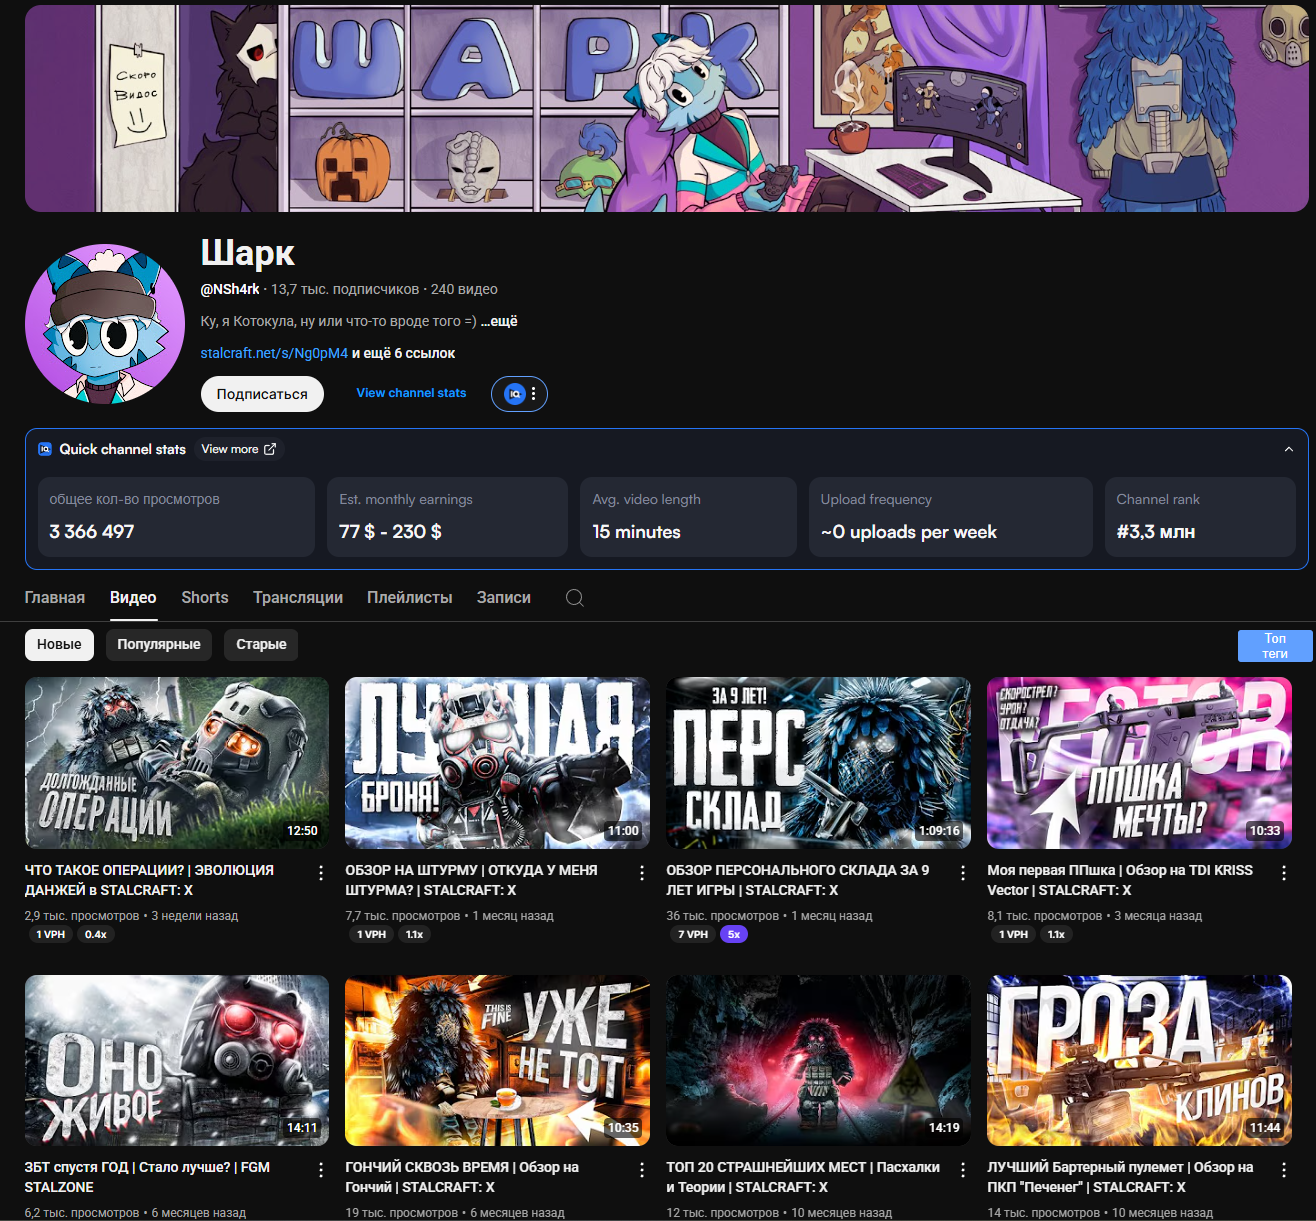The height and width of the screenshot is (1221, 1316).
Task: Click the channel banner image
Action: 666,108
